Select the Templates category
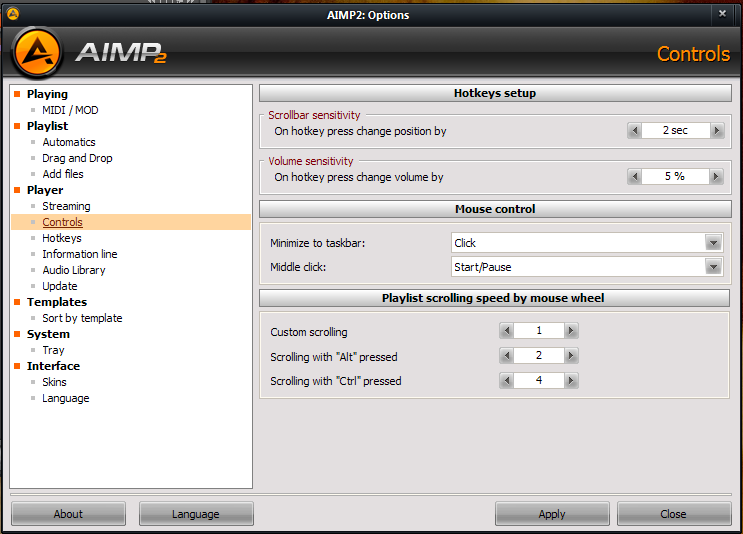The image size is (743, 534). pyautogui.click(x=57, y=302)
